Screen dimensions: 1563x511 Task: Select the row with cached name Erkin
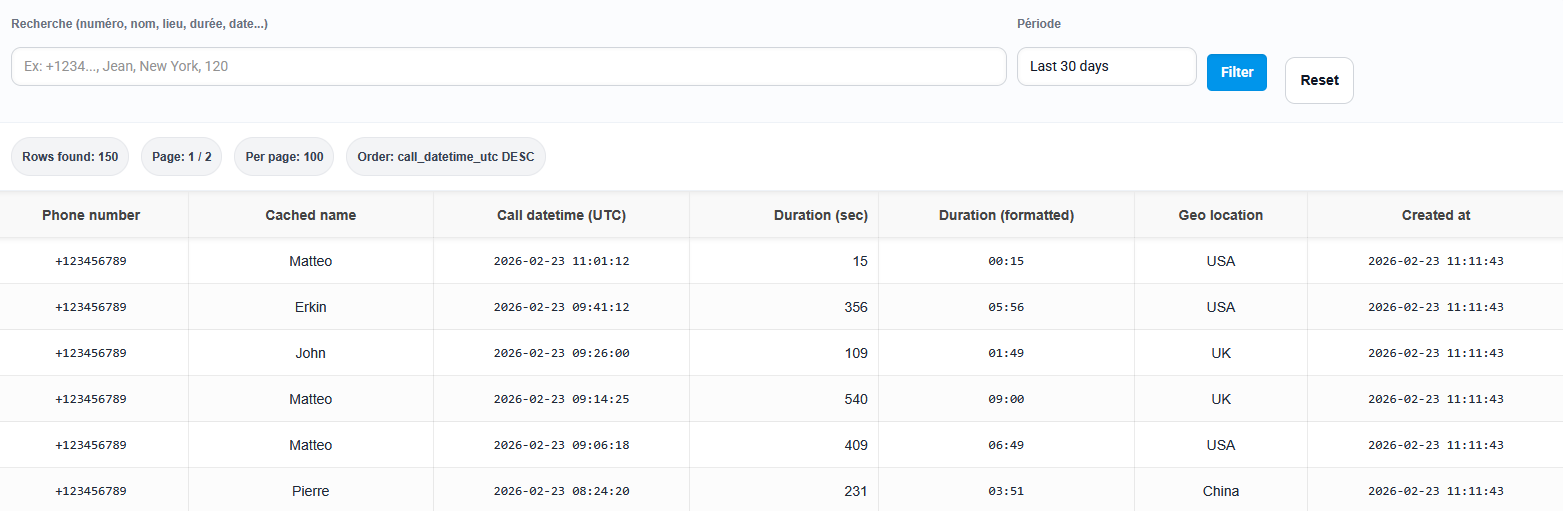(x=310, y=307)
